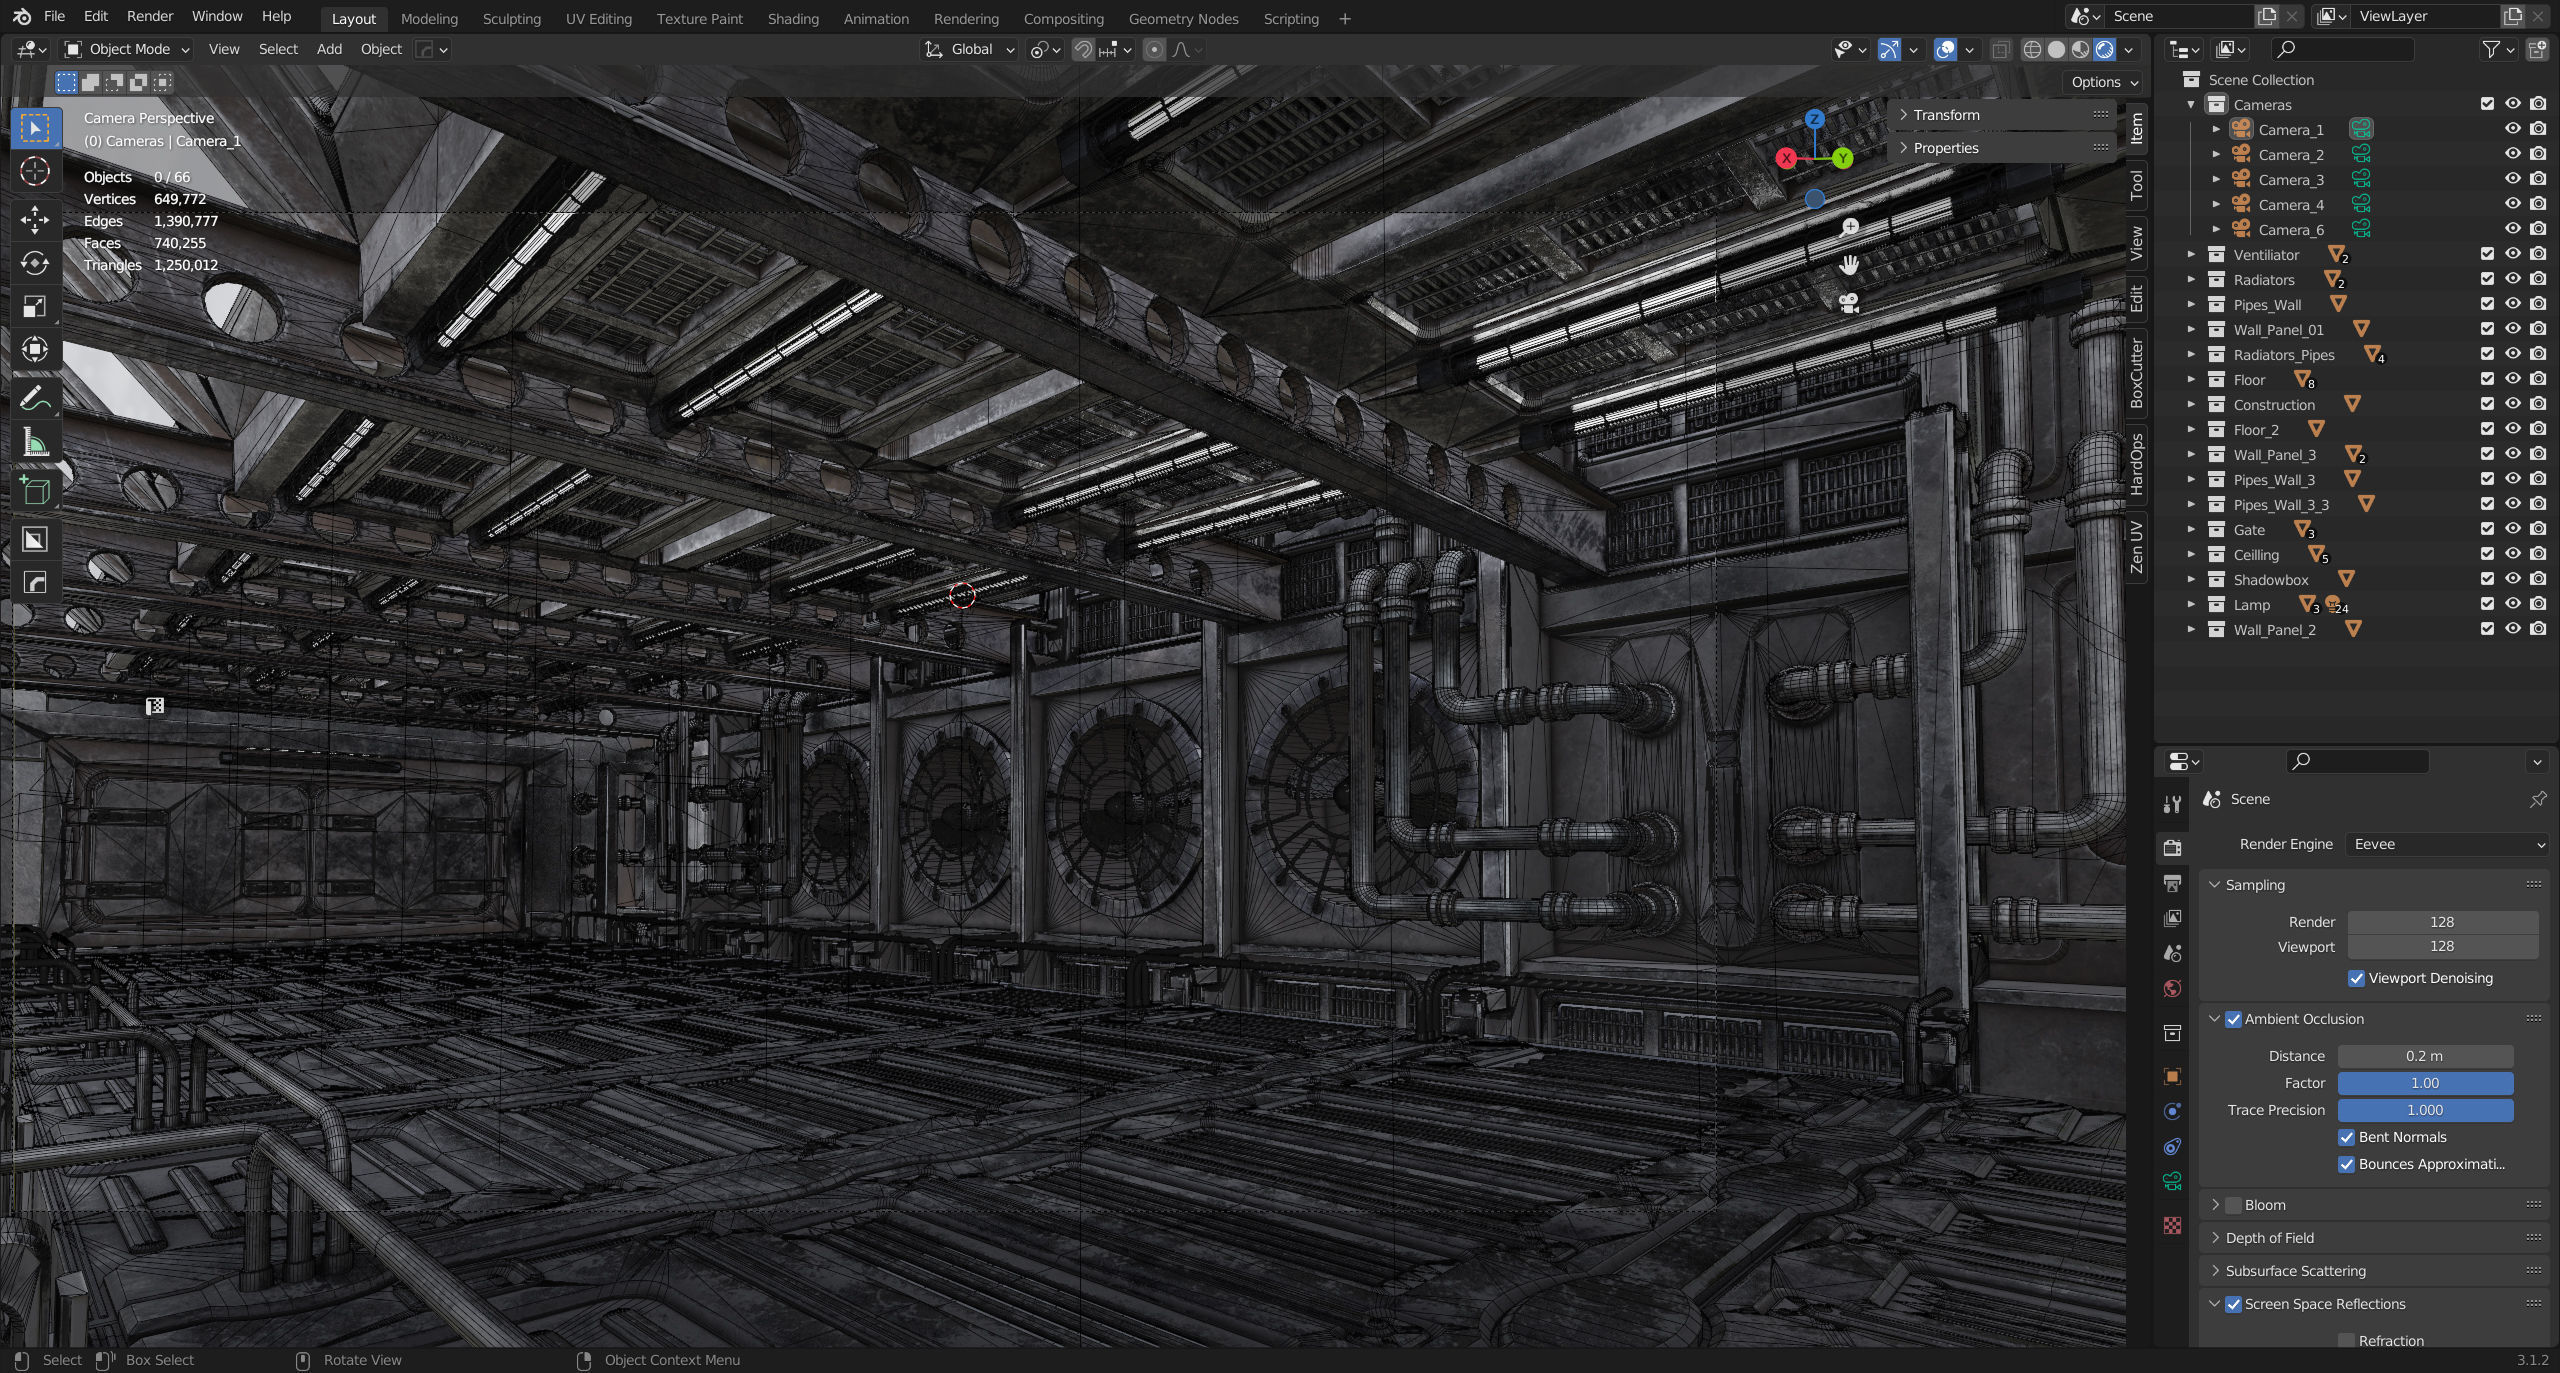Uncheck Viewport Denoising
The image size is (2560, 1373).
[2356, 978]
